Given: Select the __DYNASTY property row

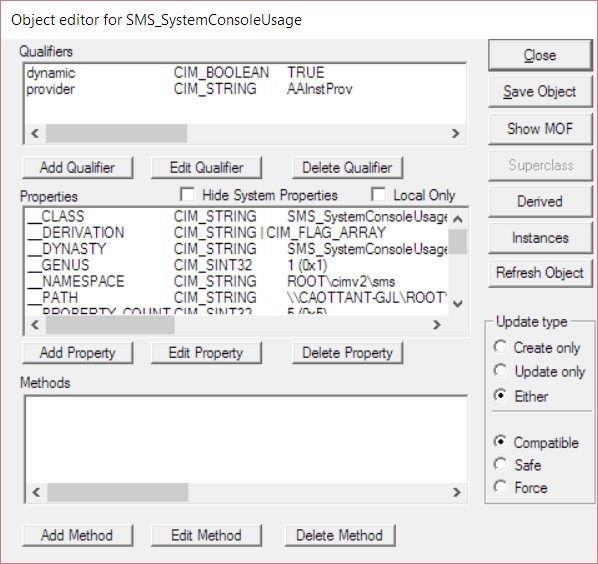Looking at the screenshot, I should [236, 249].
